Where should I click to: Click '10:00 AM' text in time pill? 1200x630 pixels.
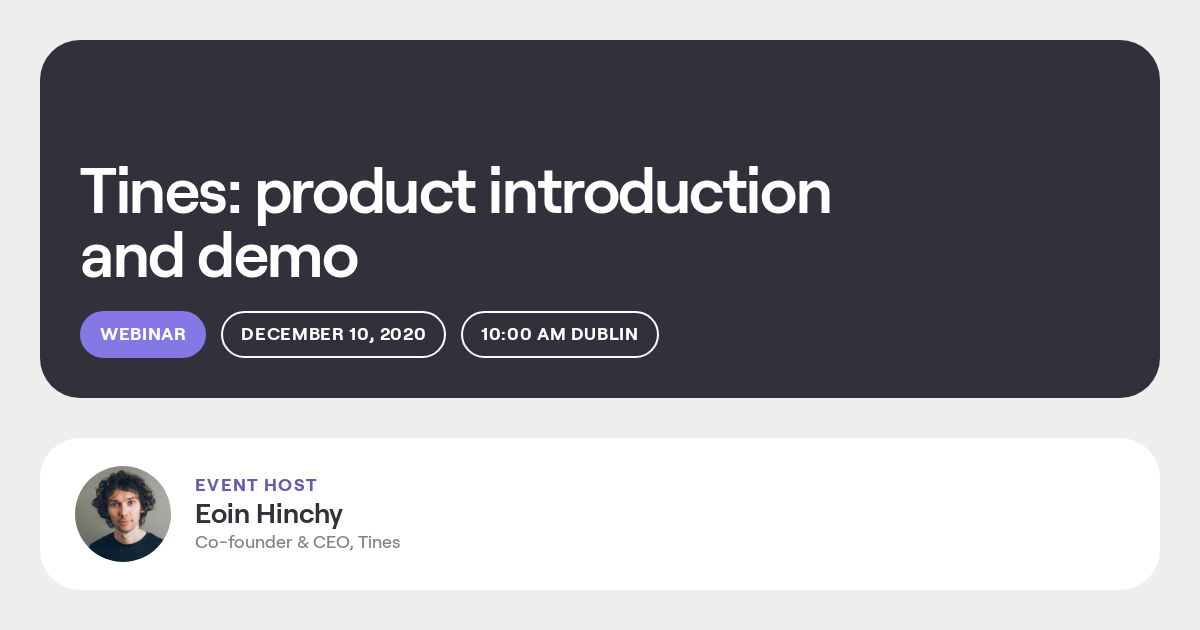point(523,334)
